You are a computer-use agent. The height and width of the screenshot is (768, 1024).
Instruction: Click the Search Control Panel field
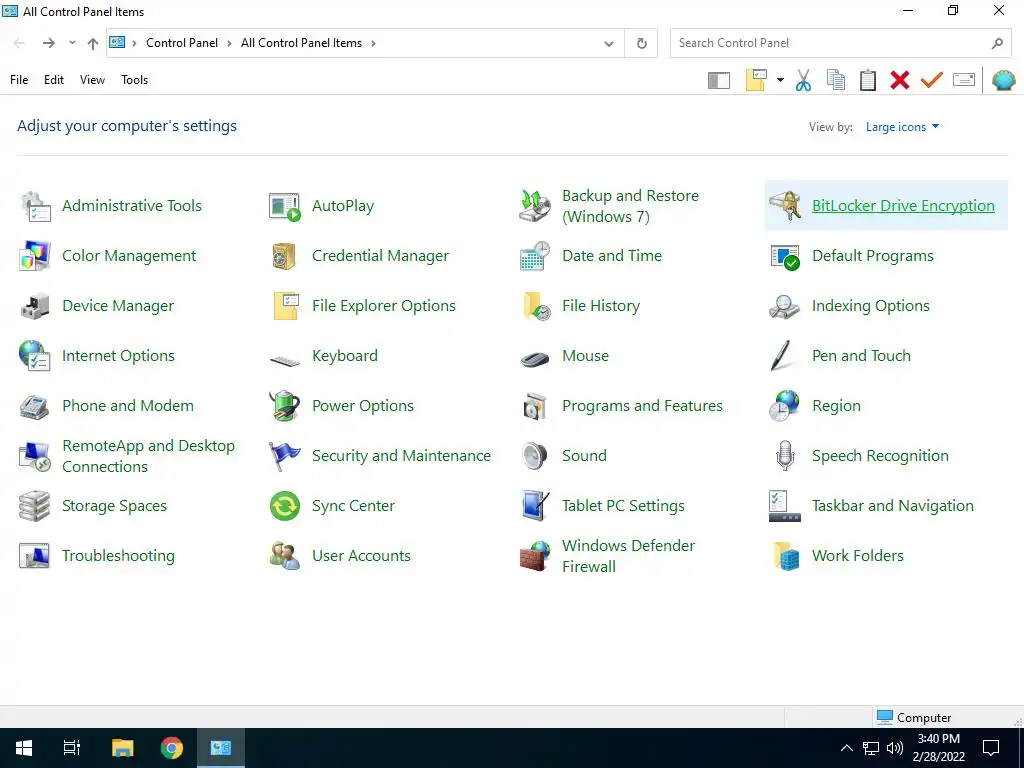pyautogui.click(x=840, y=43)
